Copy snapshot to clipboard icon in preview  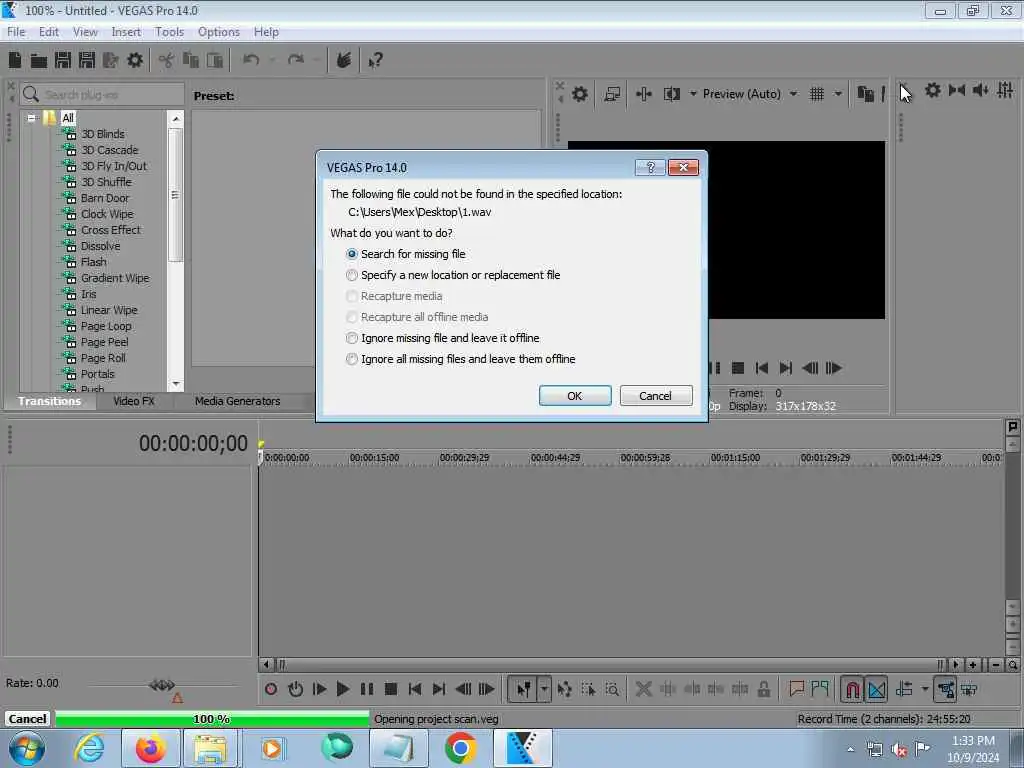pyautogui.click(x=865, y=94)
